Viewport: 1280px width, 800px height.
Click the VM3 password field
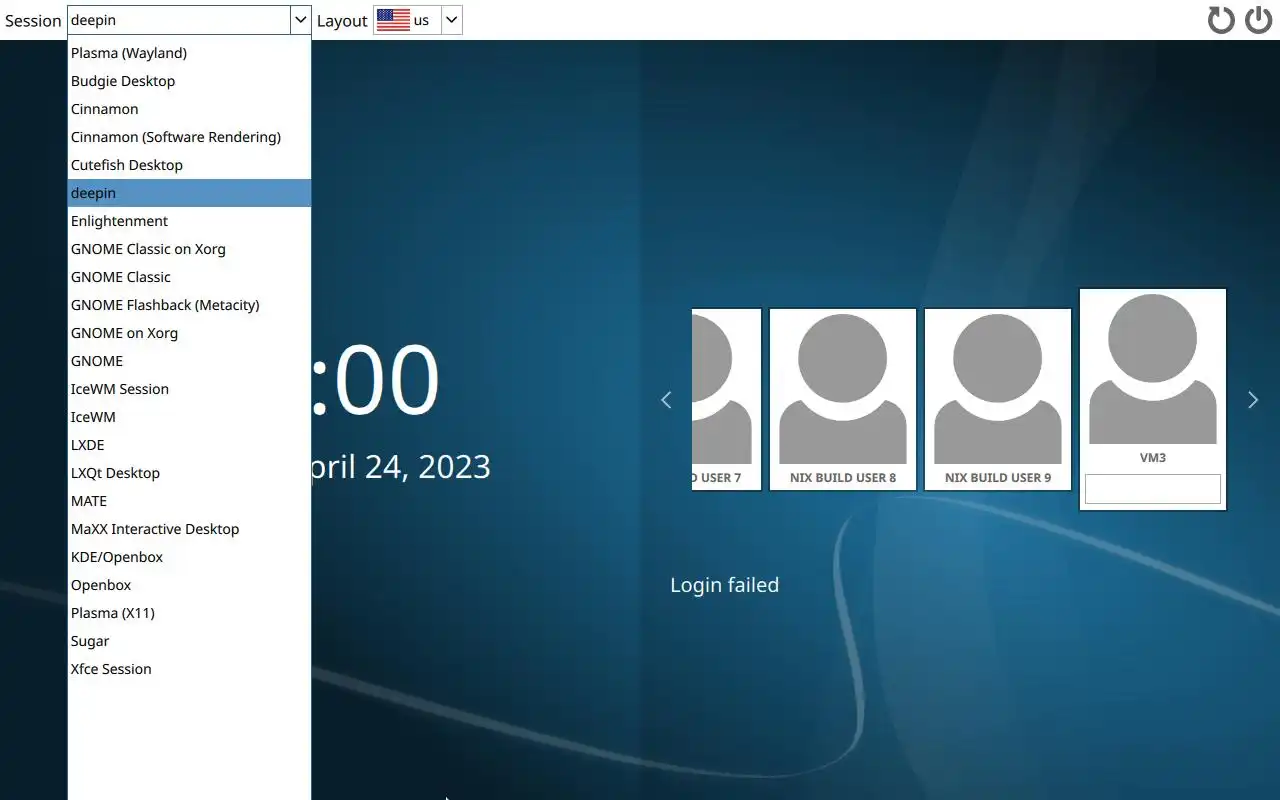[x=1153, y=489]
